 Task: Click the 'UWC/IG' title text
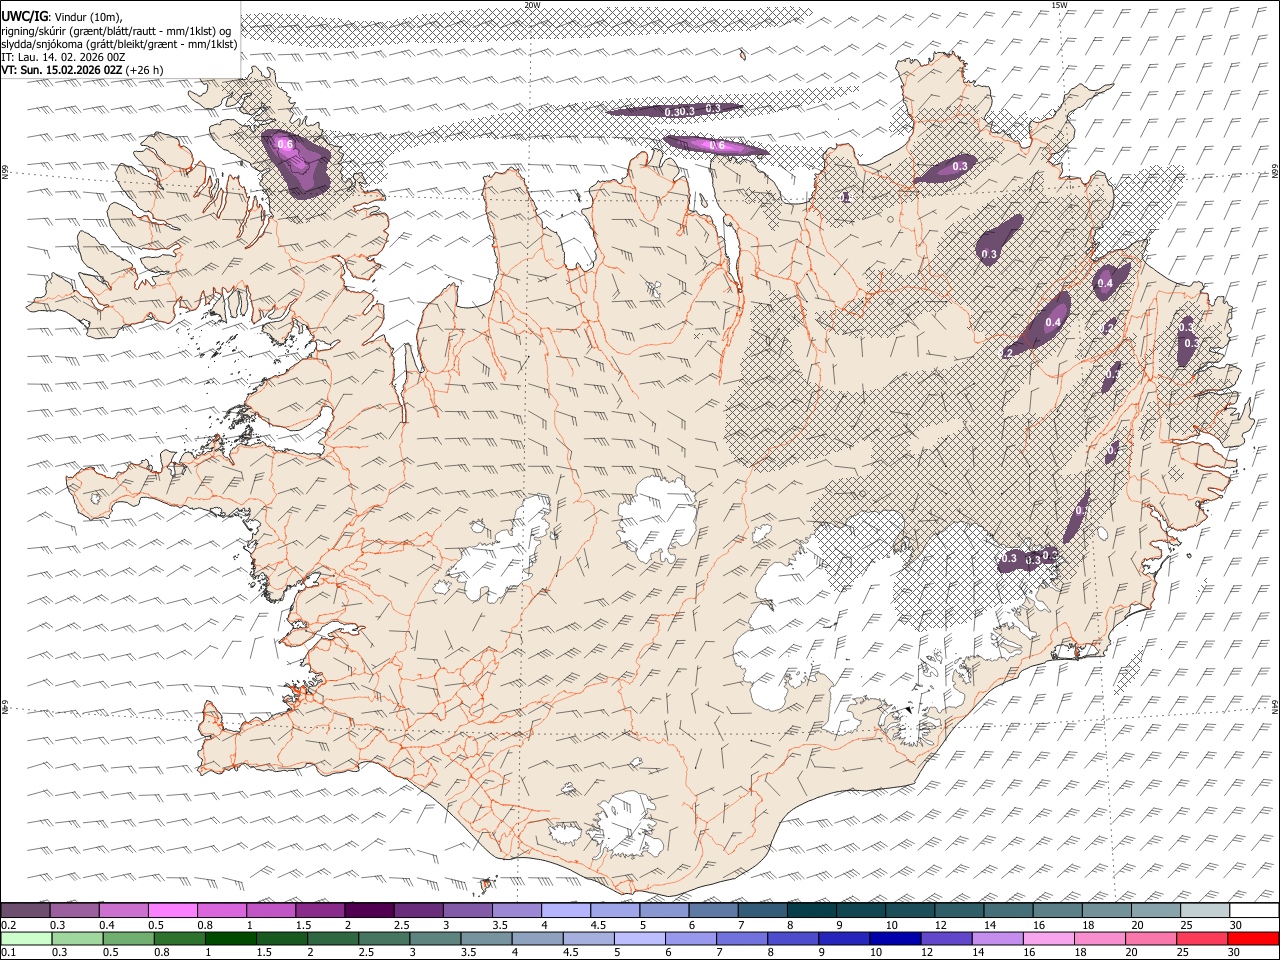(x=23, y=16)
